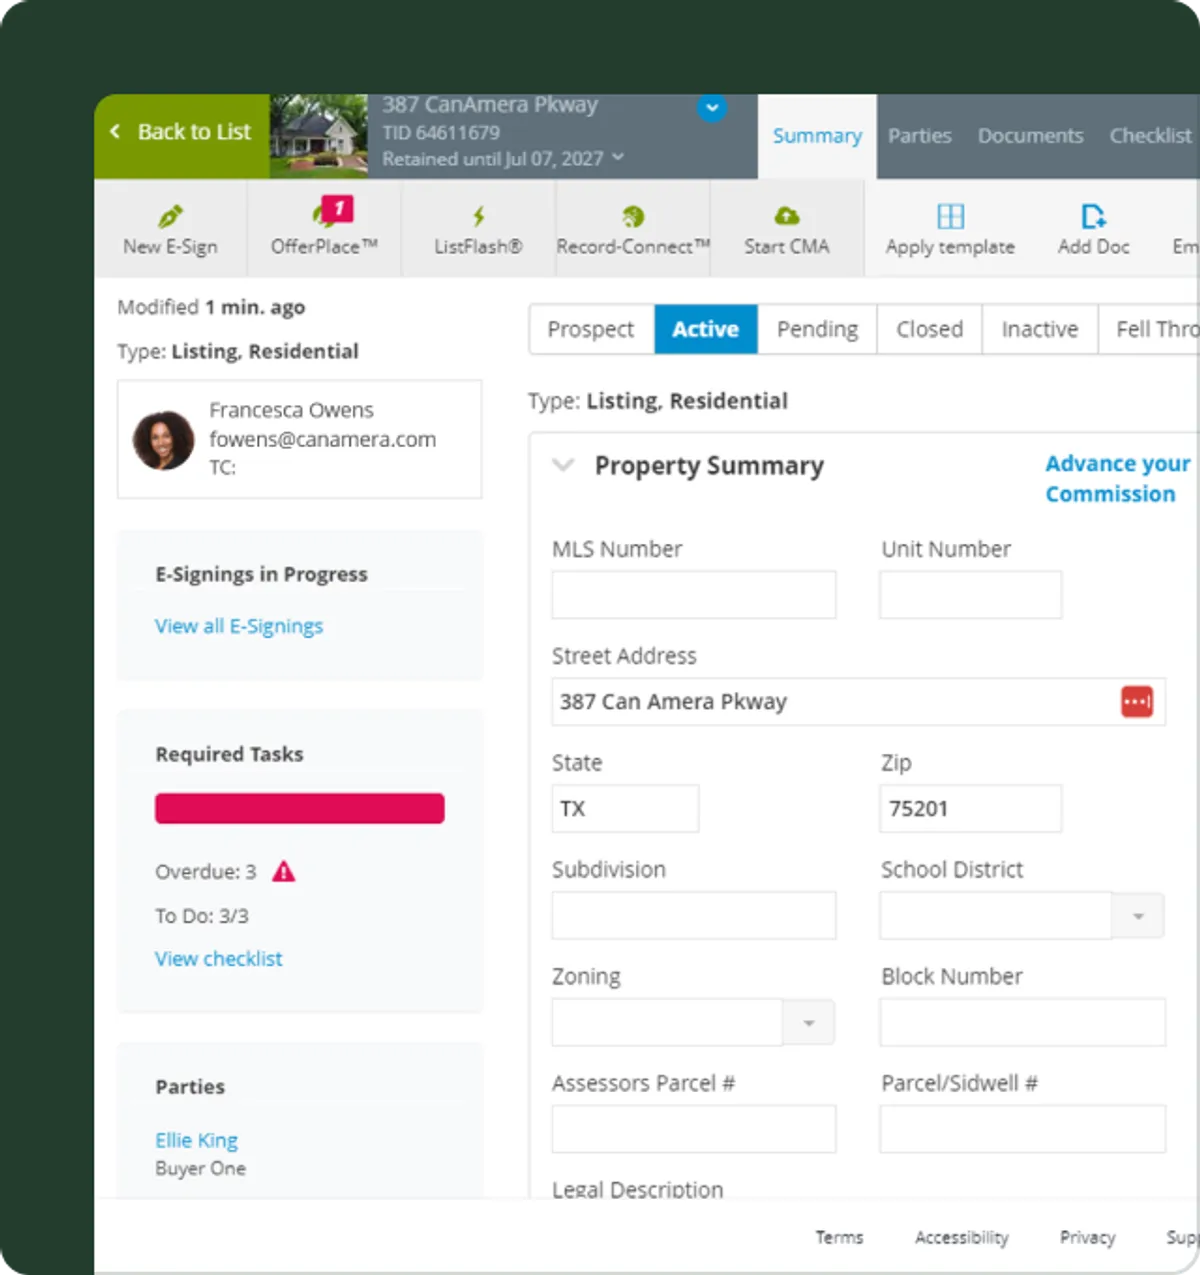The width and height of the screenshot is (1200, 1275).
Task: Click the MLS Number input field
Action: point(693,595)
